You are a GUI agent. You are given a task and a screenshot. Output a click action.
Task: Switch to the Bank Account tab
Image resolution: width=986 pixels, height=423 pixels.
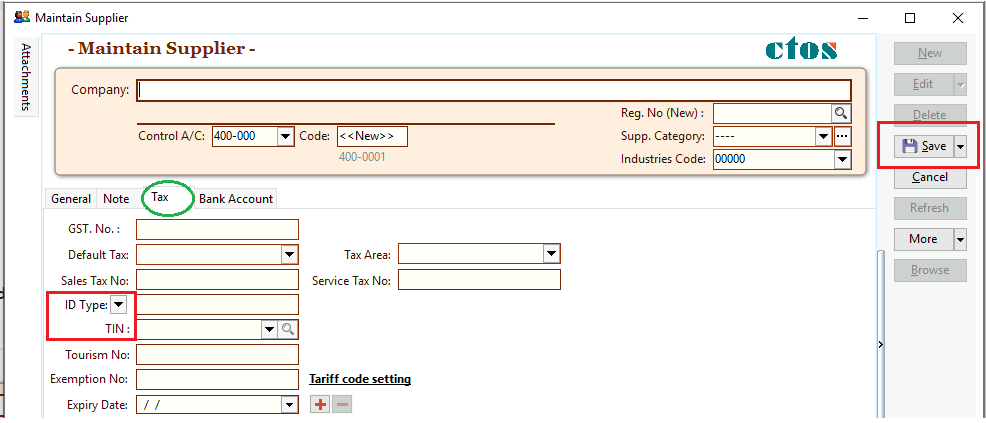point(236,199)
